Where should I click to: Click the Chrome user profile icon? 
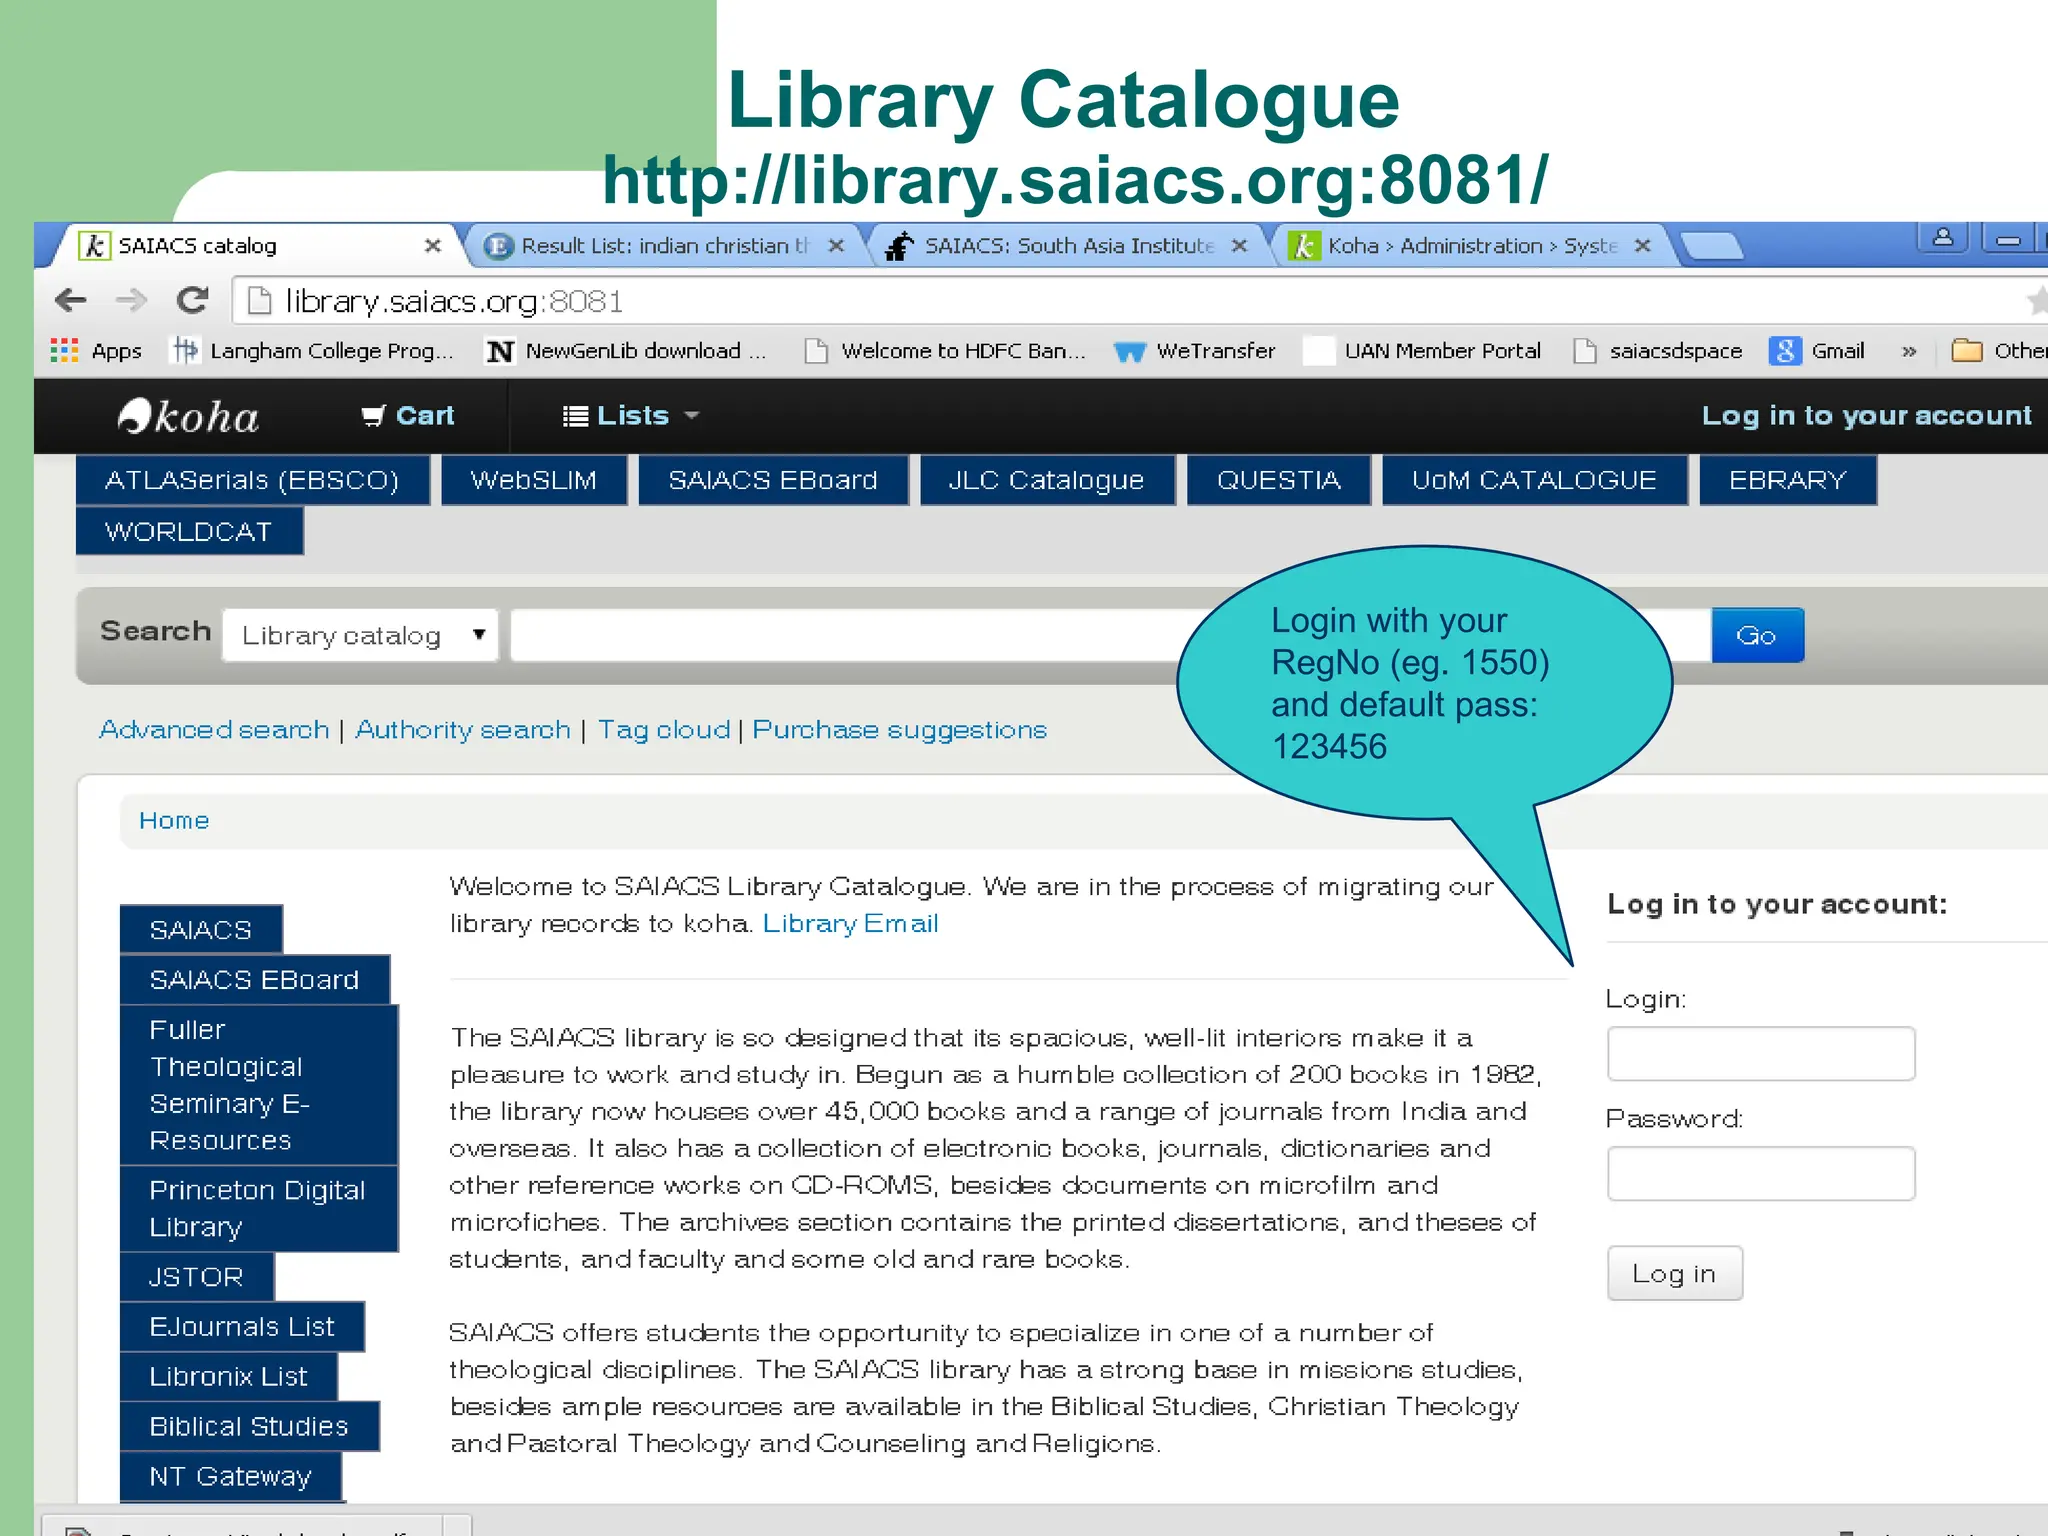[x=1943, y=238]
